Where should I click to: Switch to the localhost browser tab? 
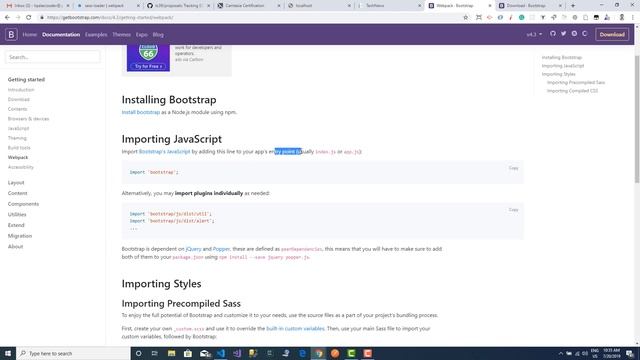(318, 6)
